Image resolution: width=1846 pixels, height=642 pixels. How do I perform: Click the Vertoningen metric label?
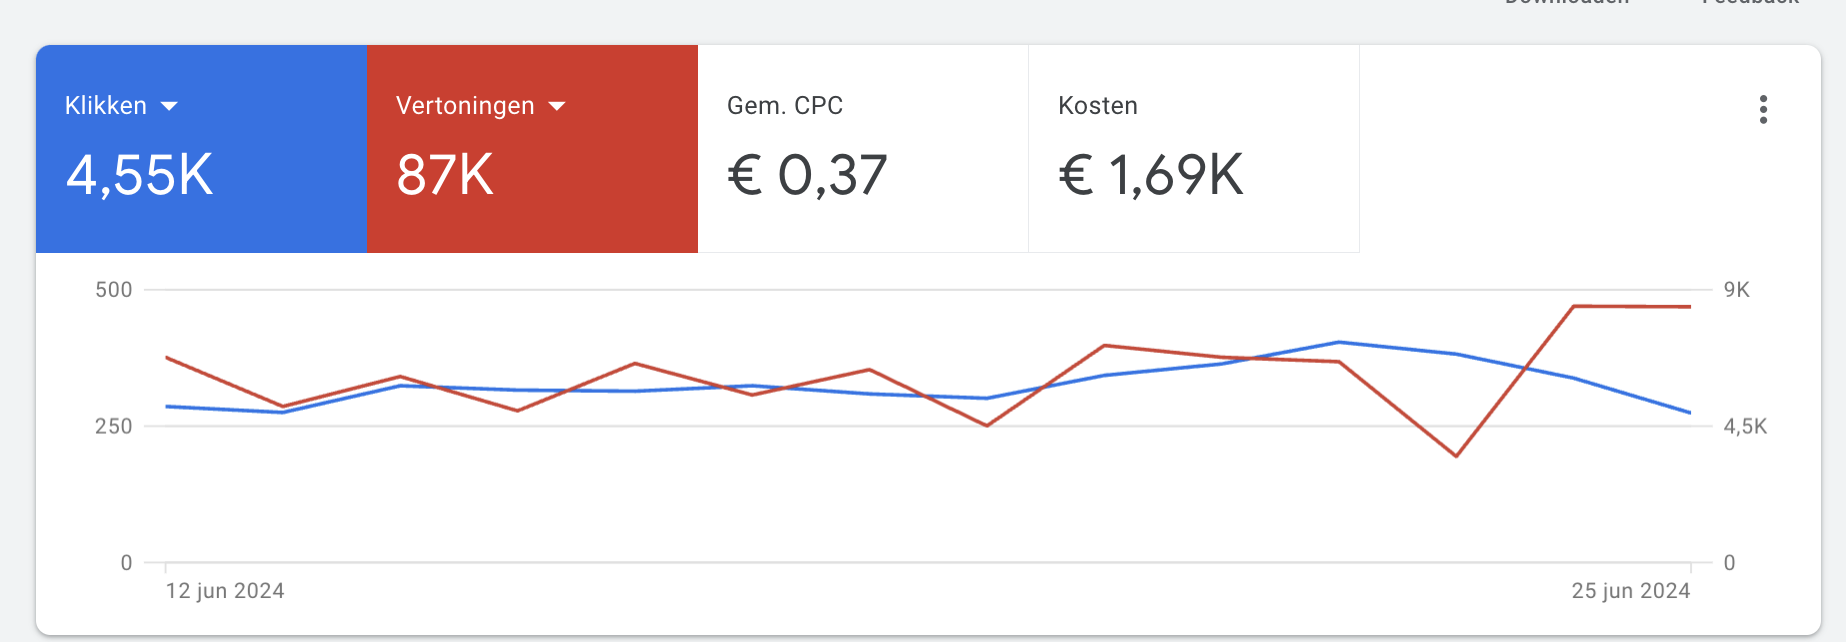[x=465, y=106]
